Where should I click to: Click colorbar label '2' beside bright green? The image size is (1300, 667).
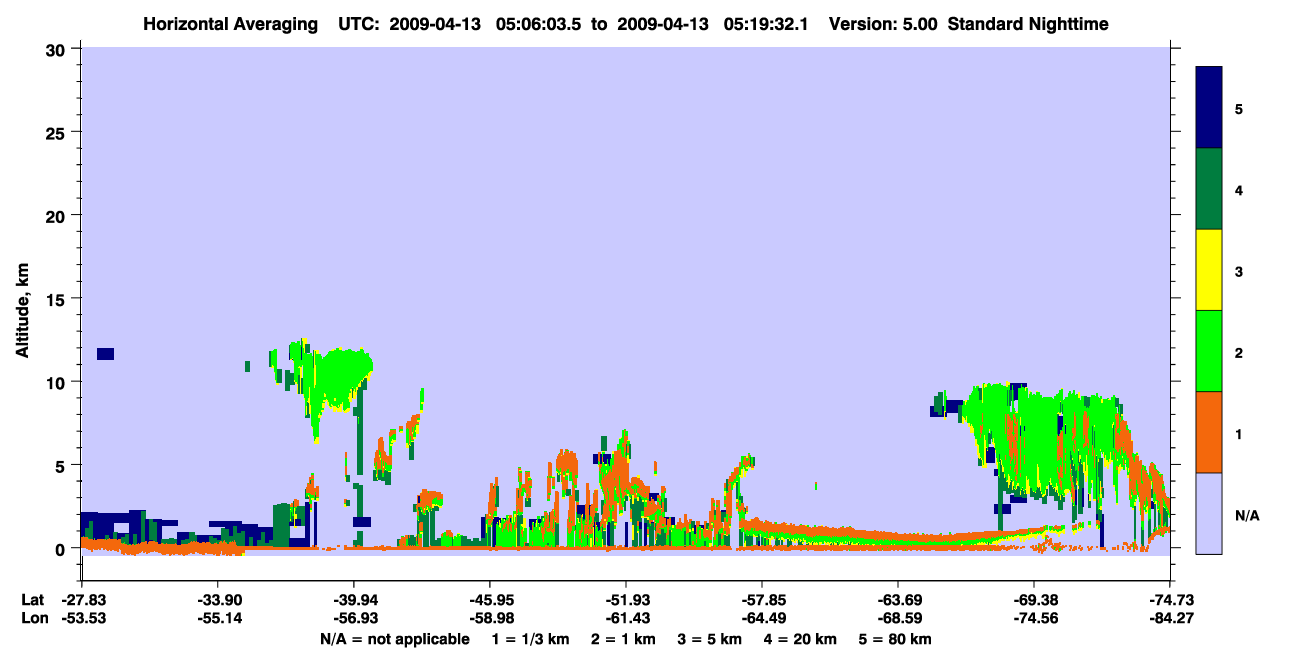pyautogui.click(x=1239, y=352)
